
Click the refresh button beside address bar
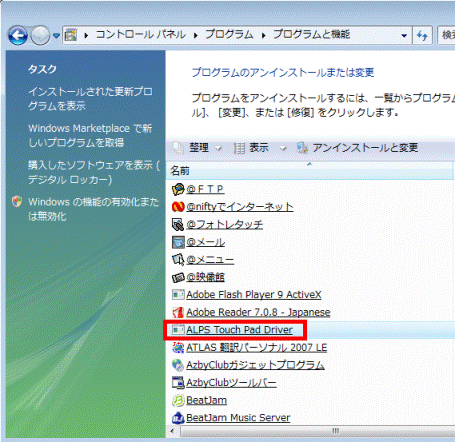point(422,35)
